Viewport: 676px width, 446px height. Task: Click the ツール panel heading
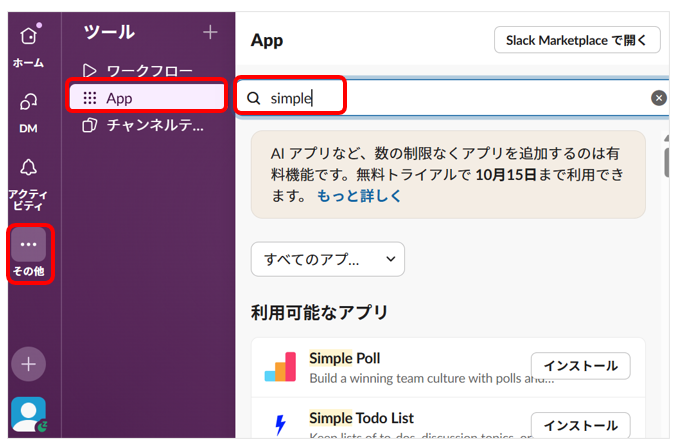pyautogui.click(x=109, y=32)
